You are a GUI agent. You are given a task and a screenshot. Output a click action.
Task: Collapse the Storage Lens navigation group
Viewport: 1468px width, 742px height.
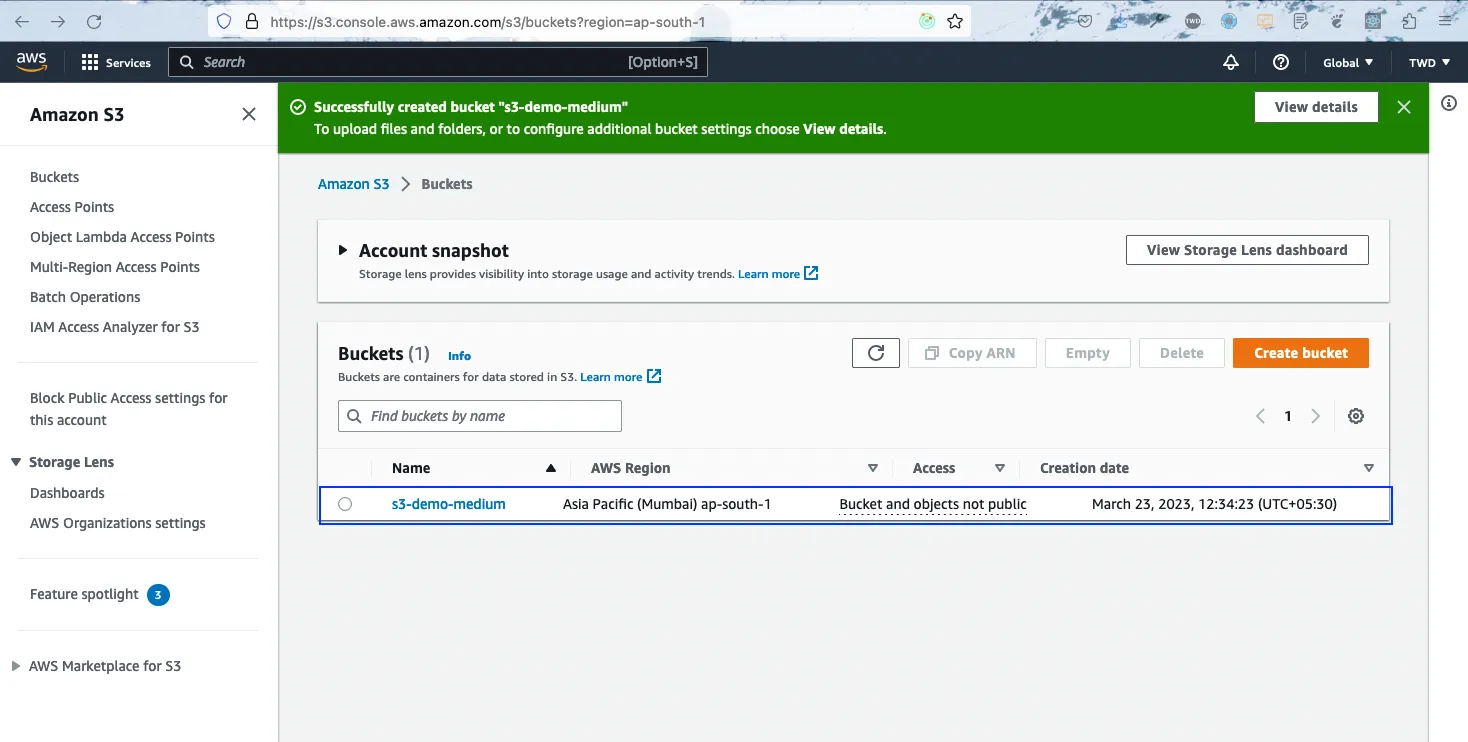tap(16, 462)
